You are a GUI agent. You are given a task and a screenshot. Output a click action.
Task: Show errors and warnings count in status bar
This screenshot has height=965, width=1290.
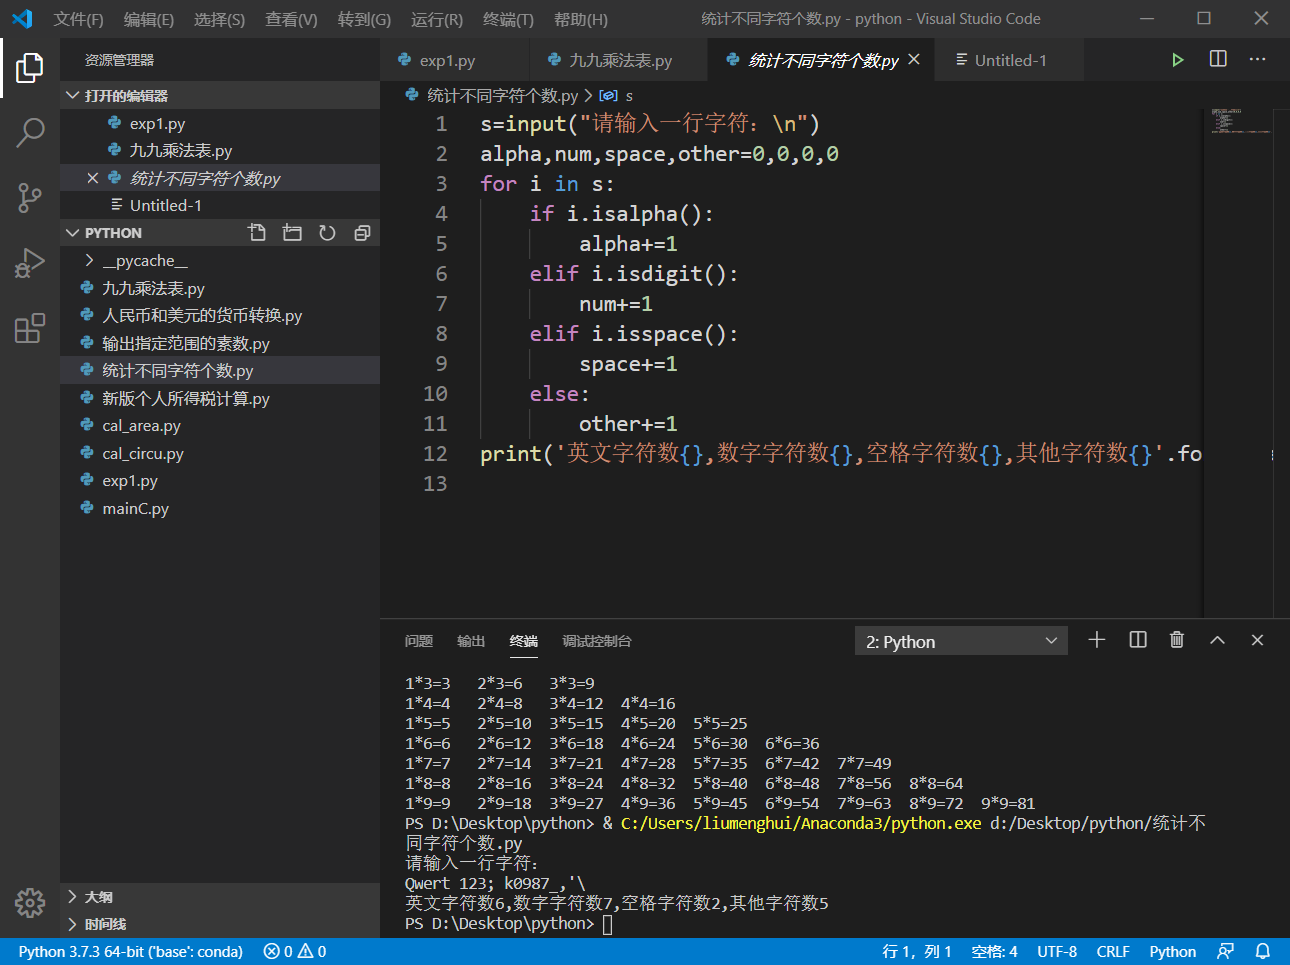pos(295,951)
